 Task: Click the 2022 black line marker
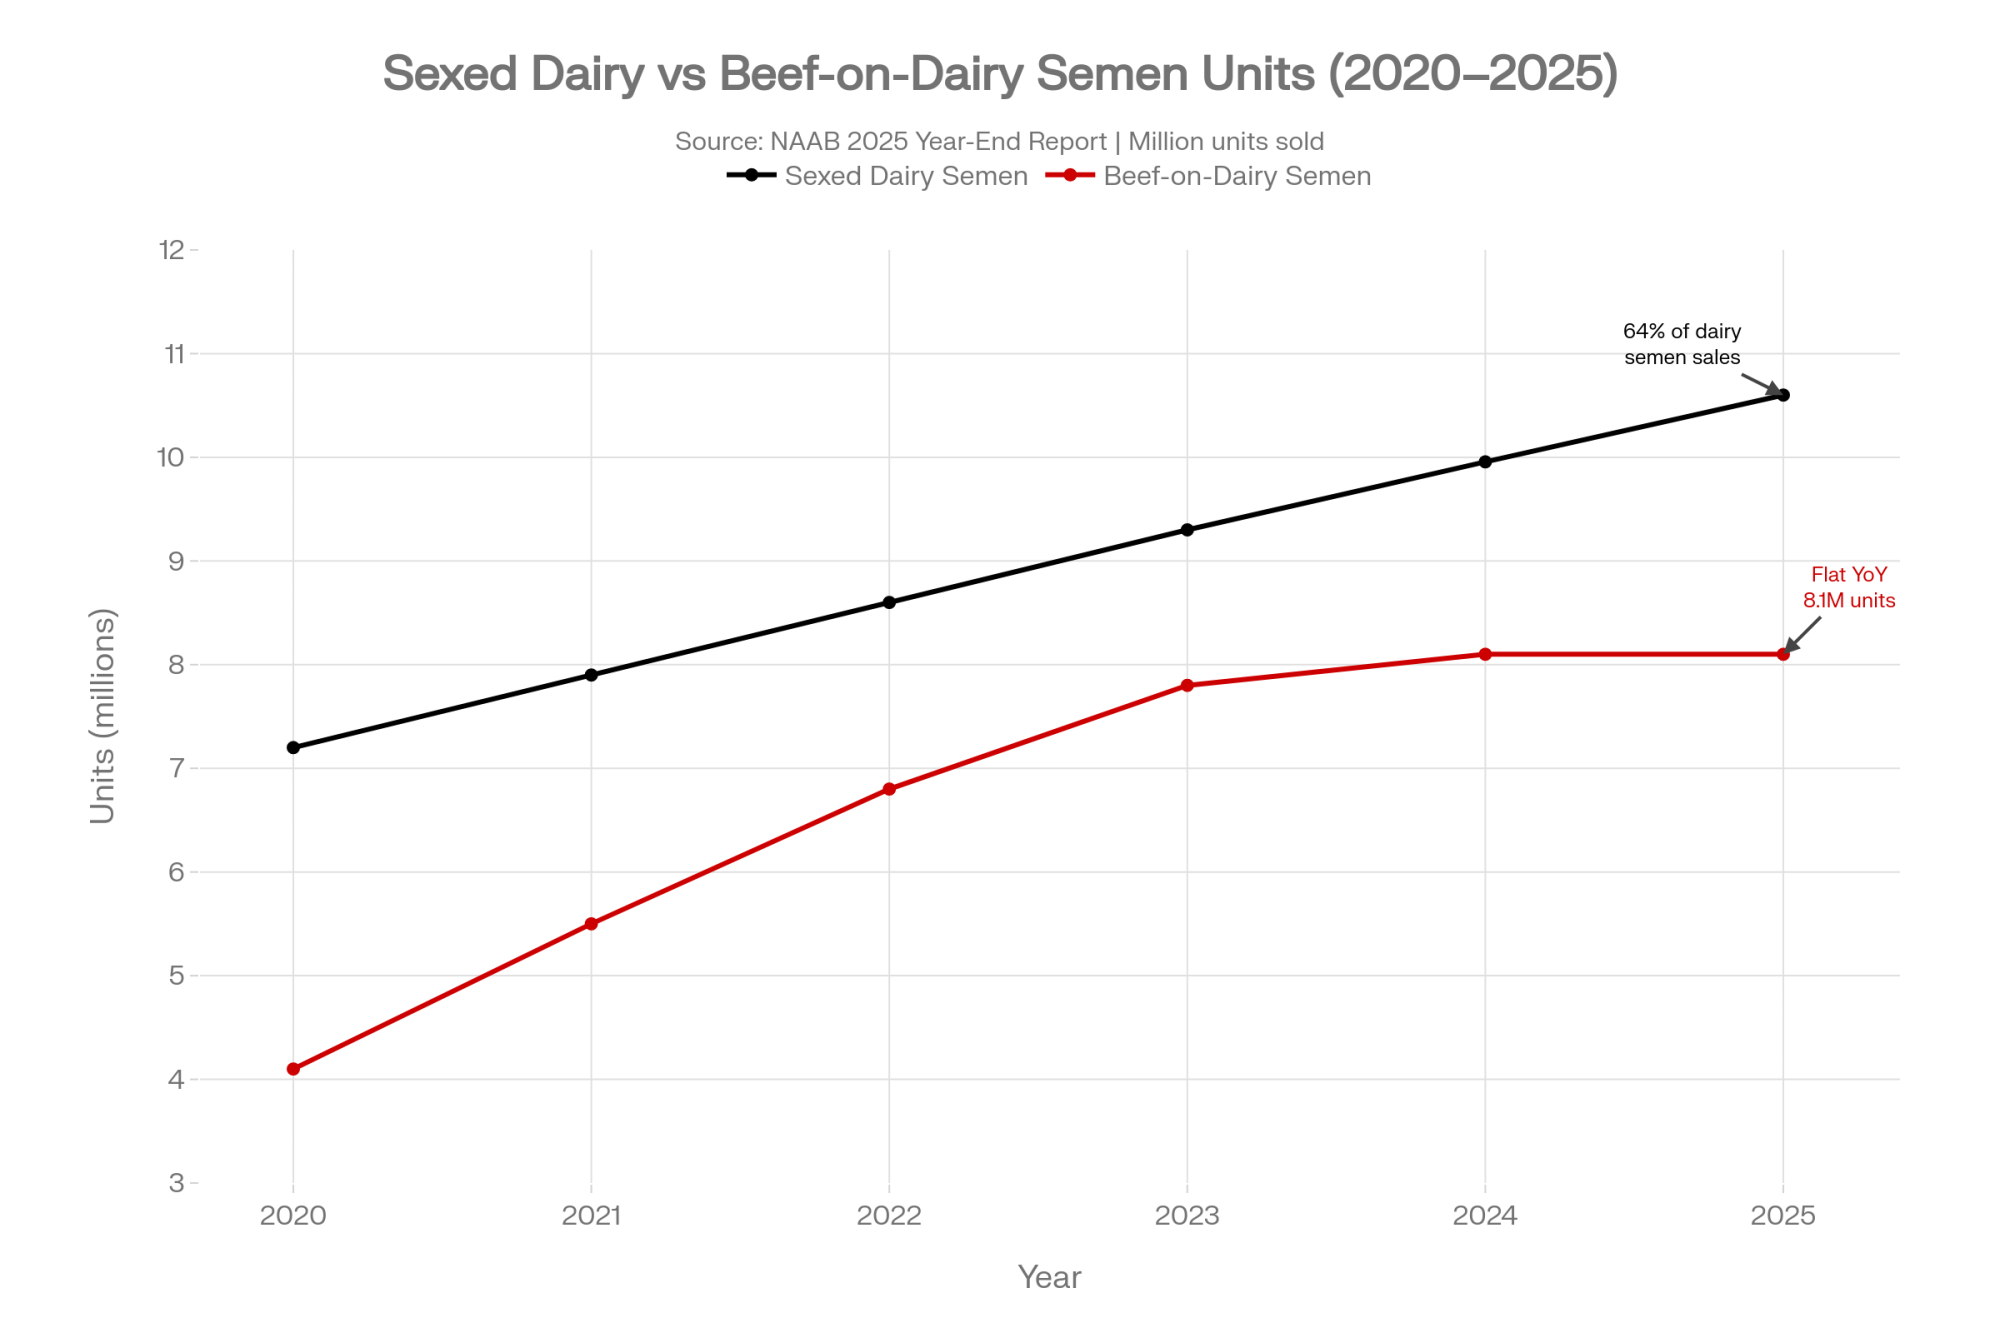(889, 602)
